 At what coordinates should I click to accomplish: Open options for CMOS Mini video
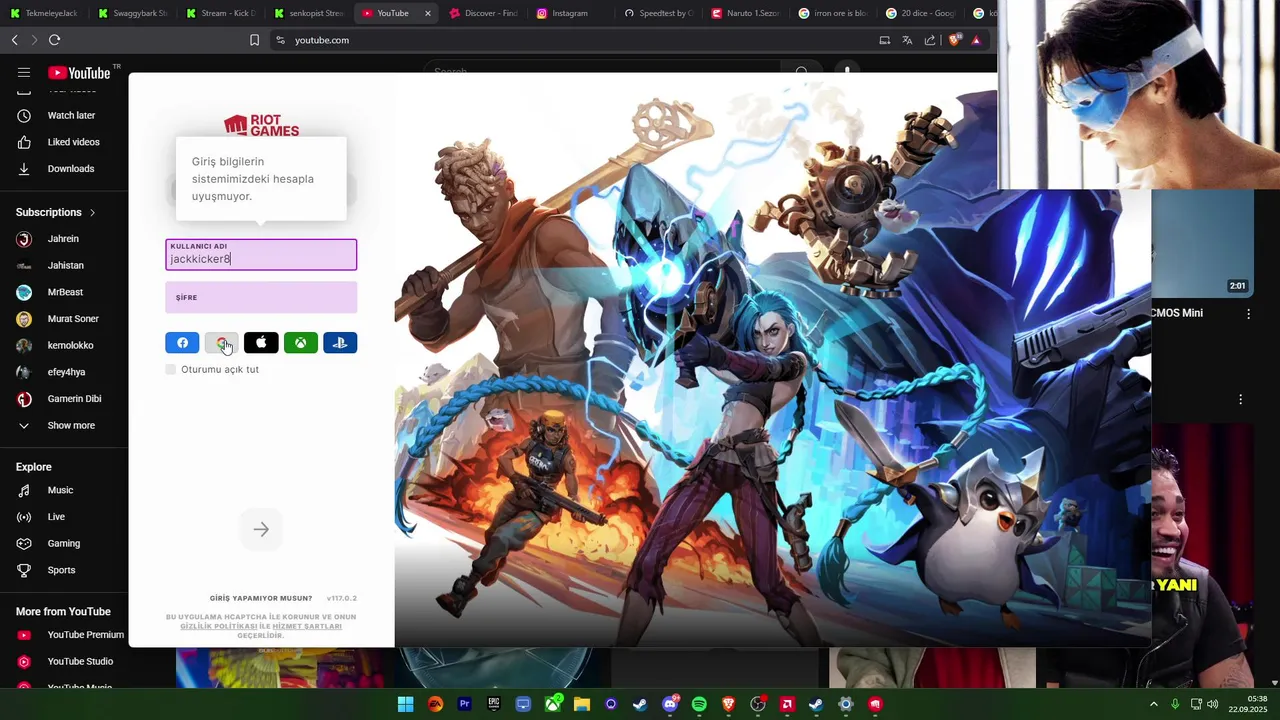[x=1248, y=314]
